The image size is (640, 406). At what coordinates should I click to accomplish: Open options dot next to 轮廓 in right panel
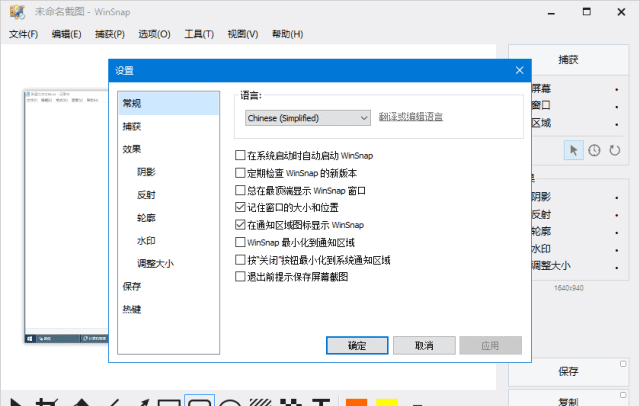point(617,233)
